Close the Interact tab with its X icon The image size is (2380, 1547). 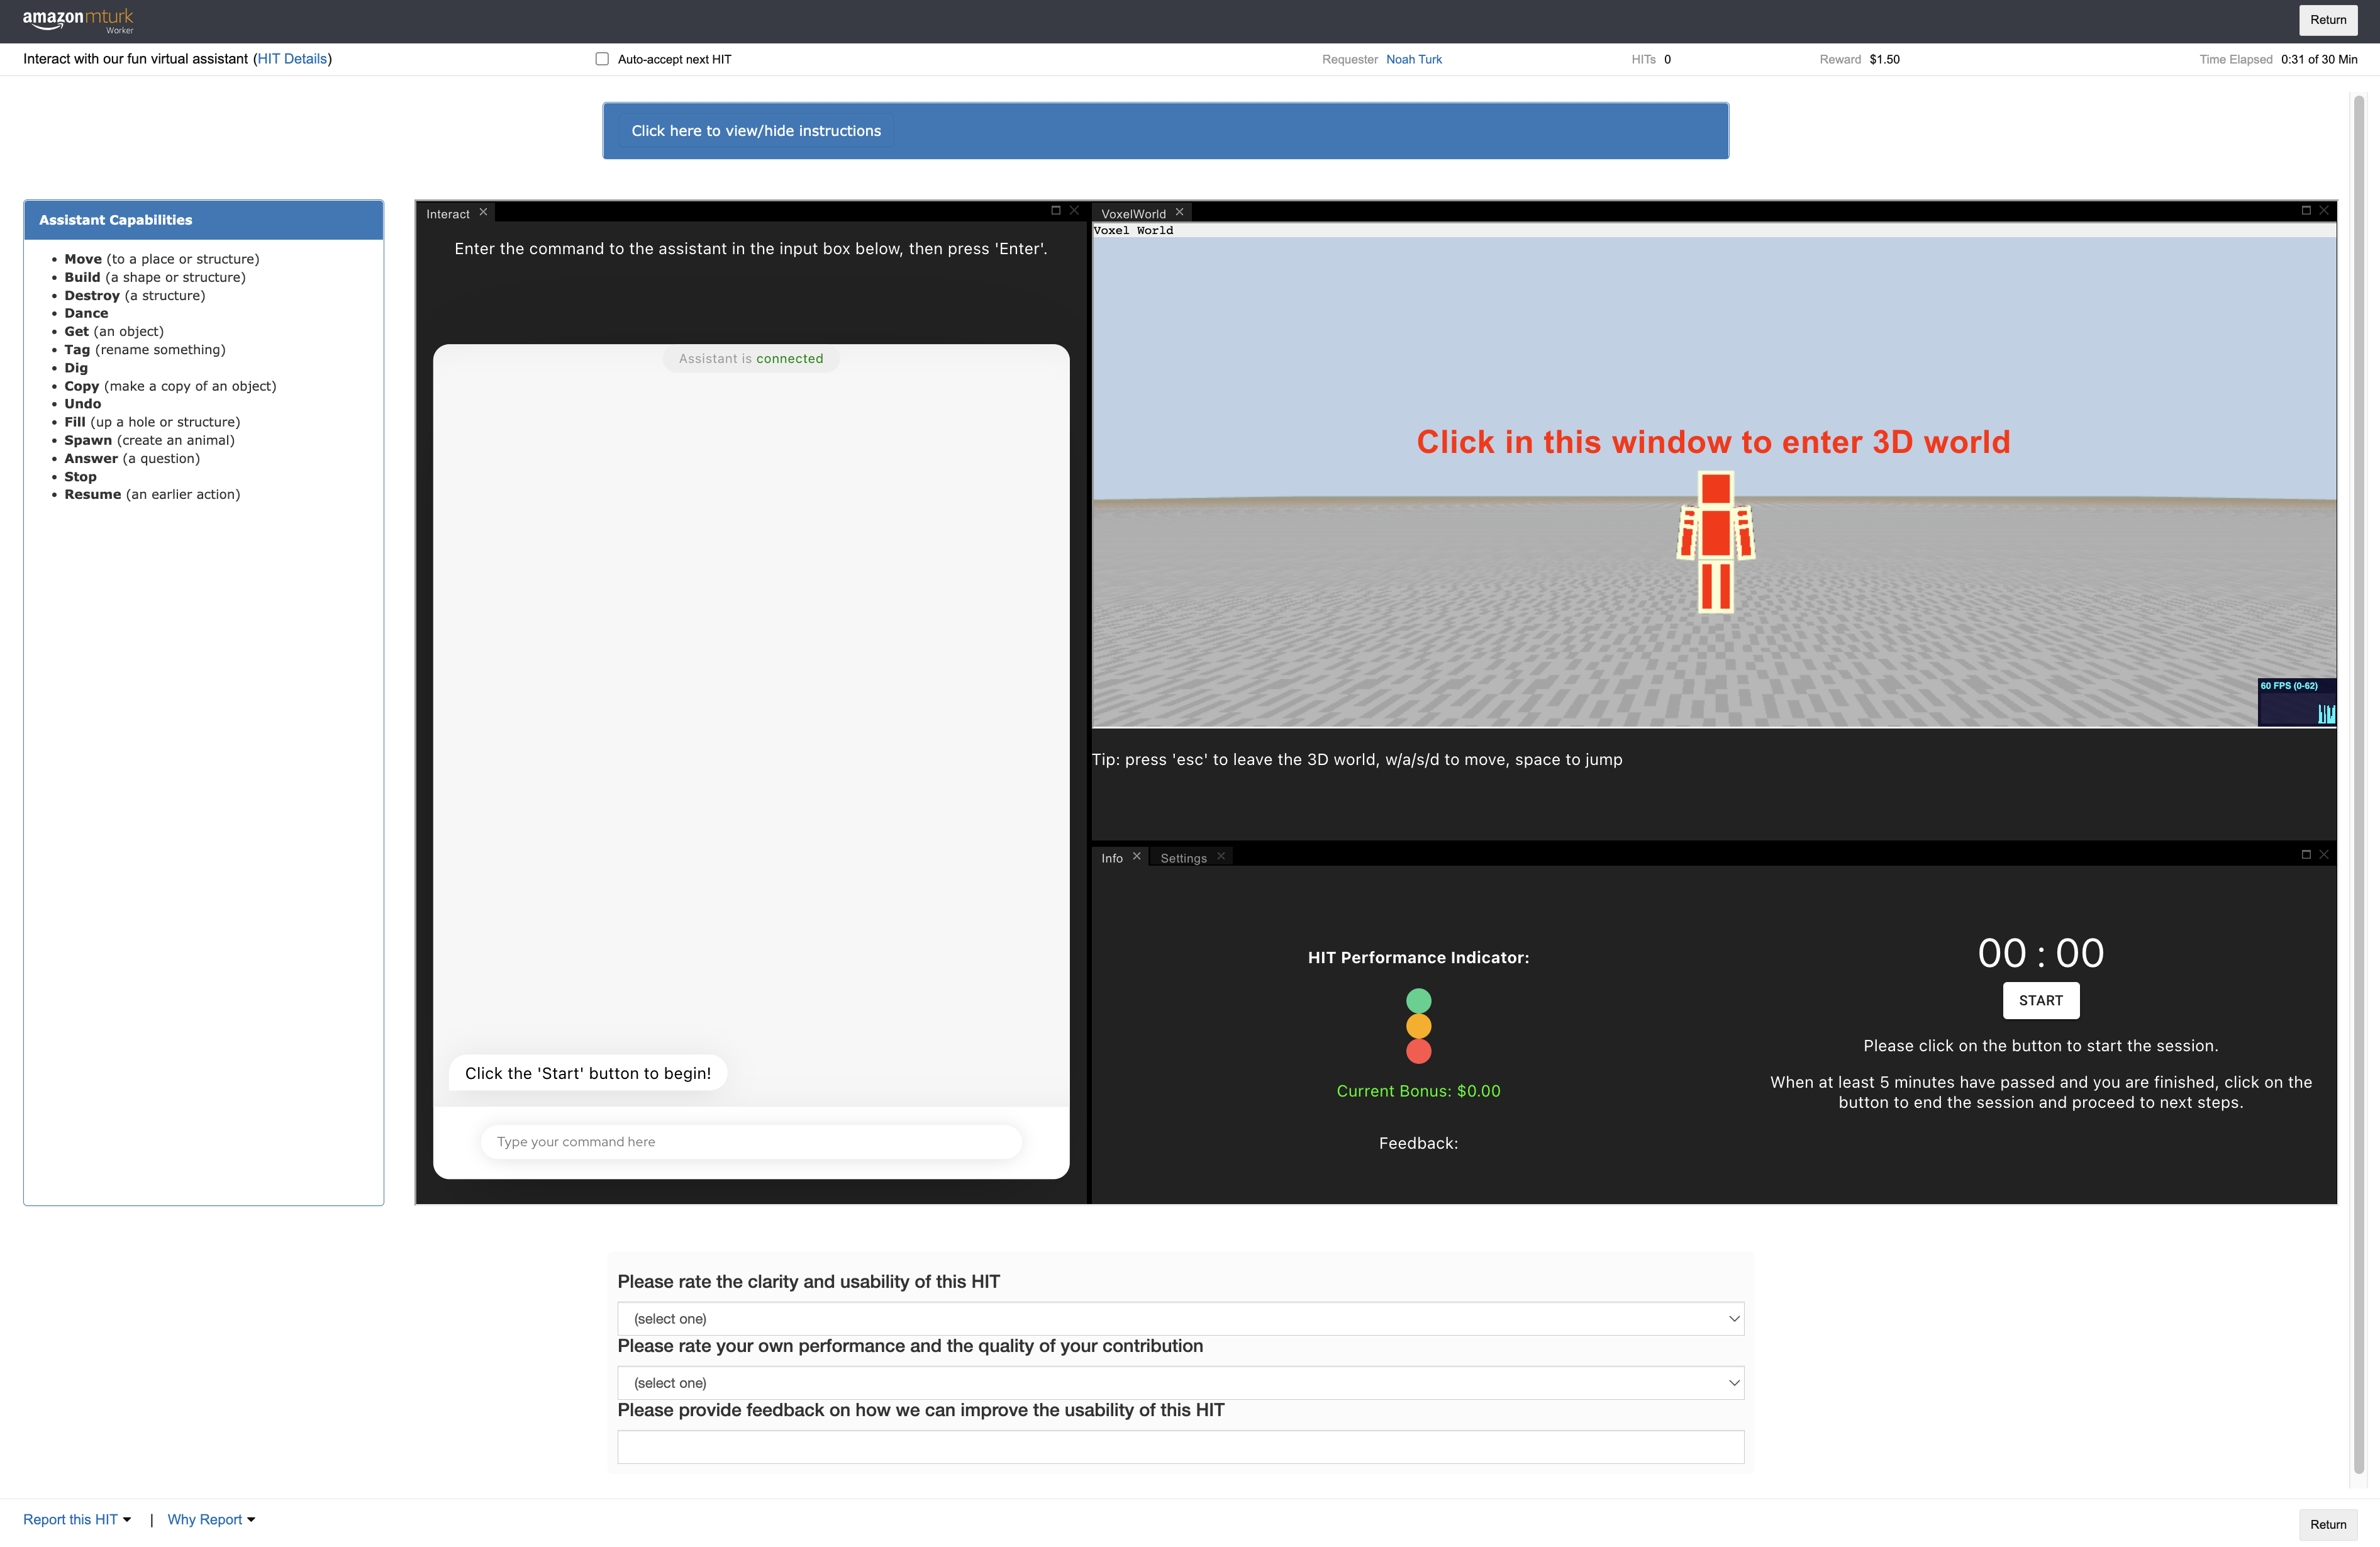pyautogui.click(x=483, y=212)
